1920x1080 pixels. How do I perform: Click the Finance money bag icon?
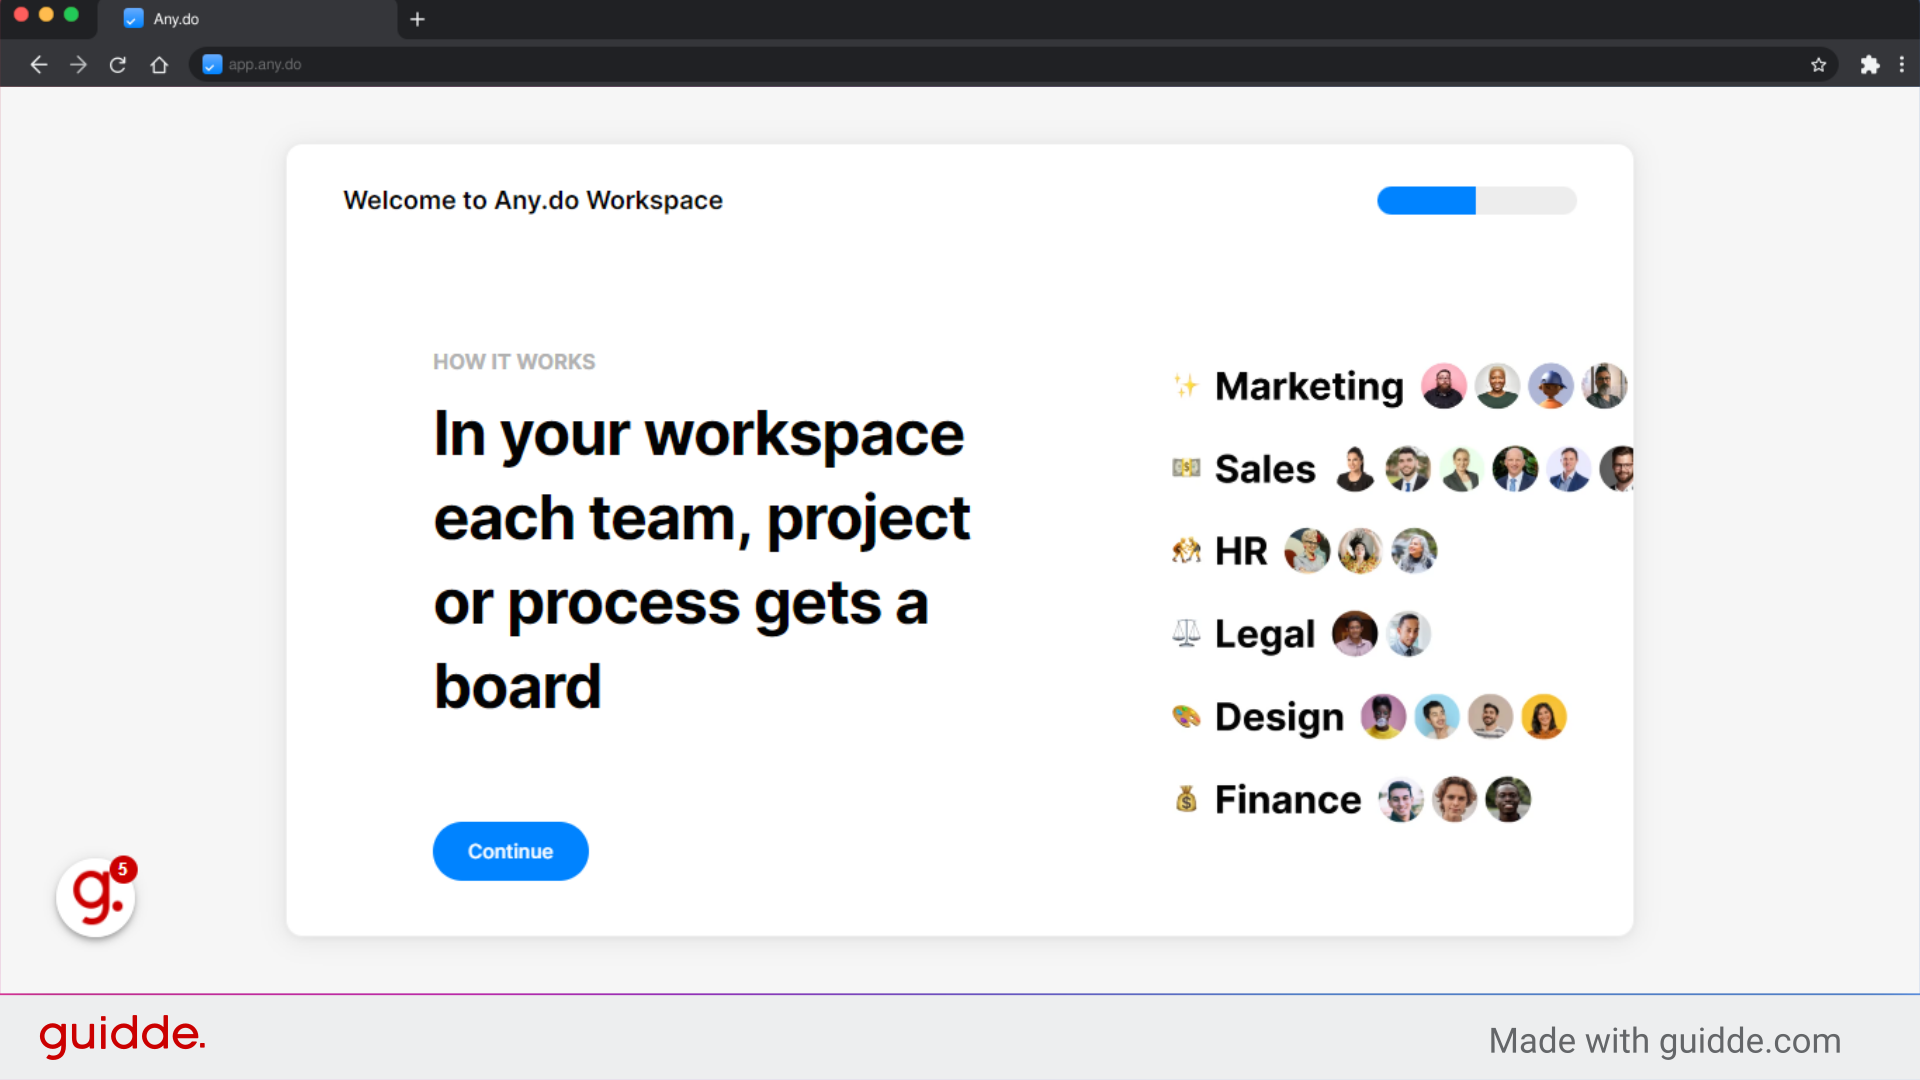1186,799
